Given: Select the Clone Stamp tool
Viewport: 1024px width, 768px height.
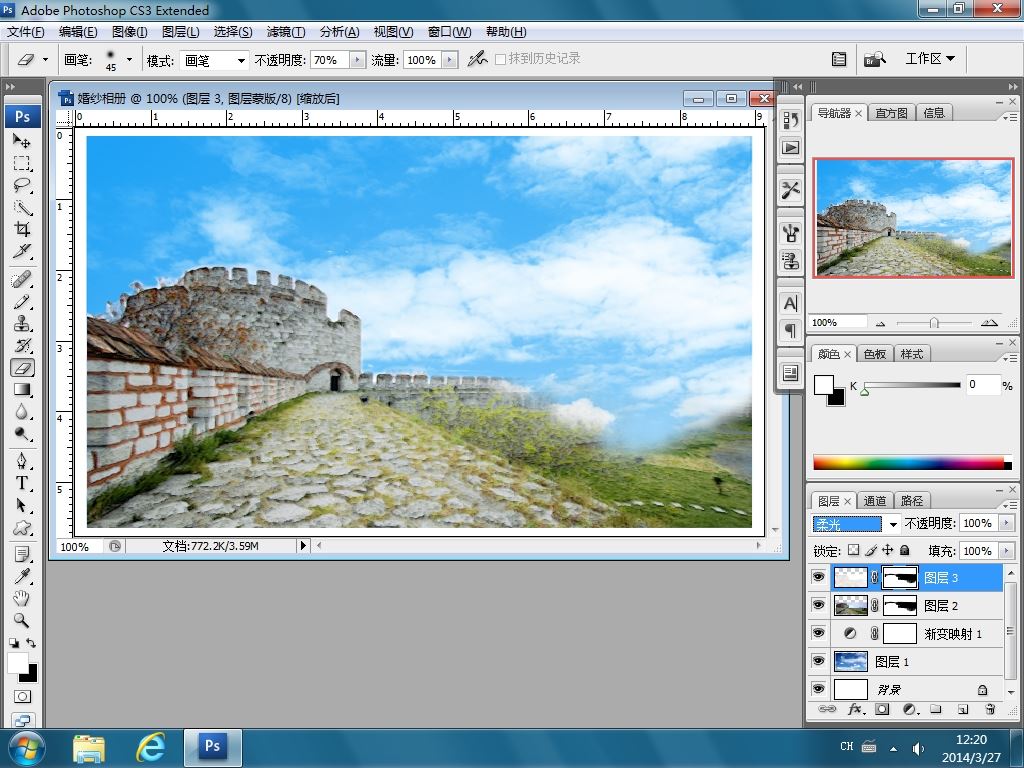Looking at the screenshot, I should pyautogui.click(x=22, y=324).
